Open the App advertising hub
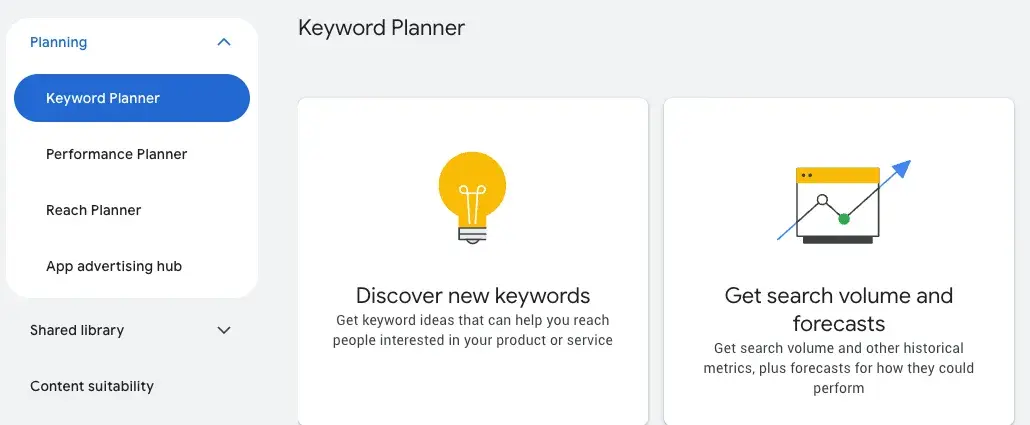The height and width of the screenshot is (425, 1030). (114, 266)
